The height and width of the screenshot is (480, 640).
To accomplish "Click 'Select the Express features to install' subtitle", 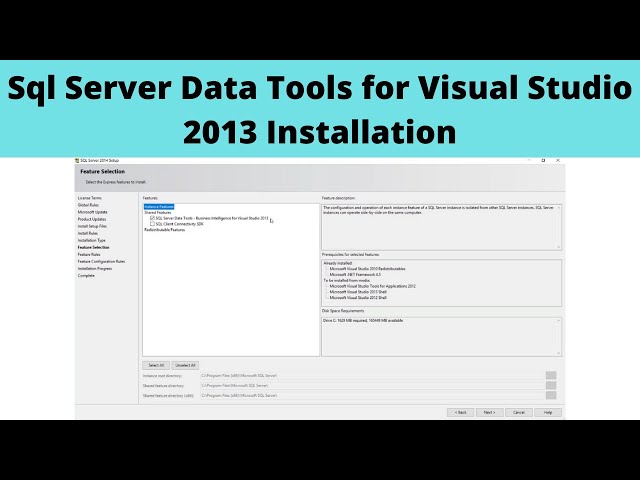I will pos(116,182).
